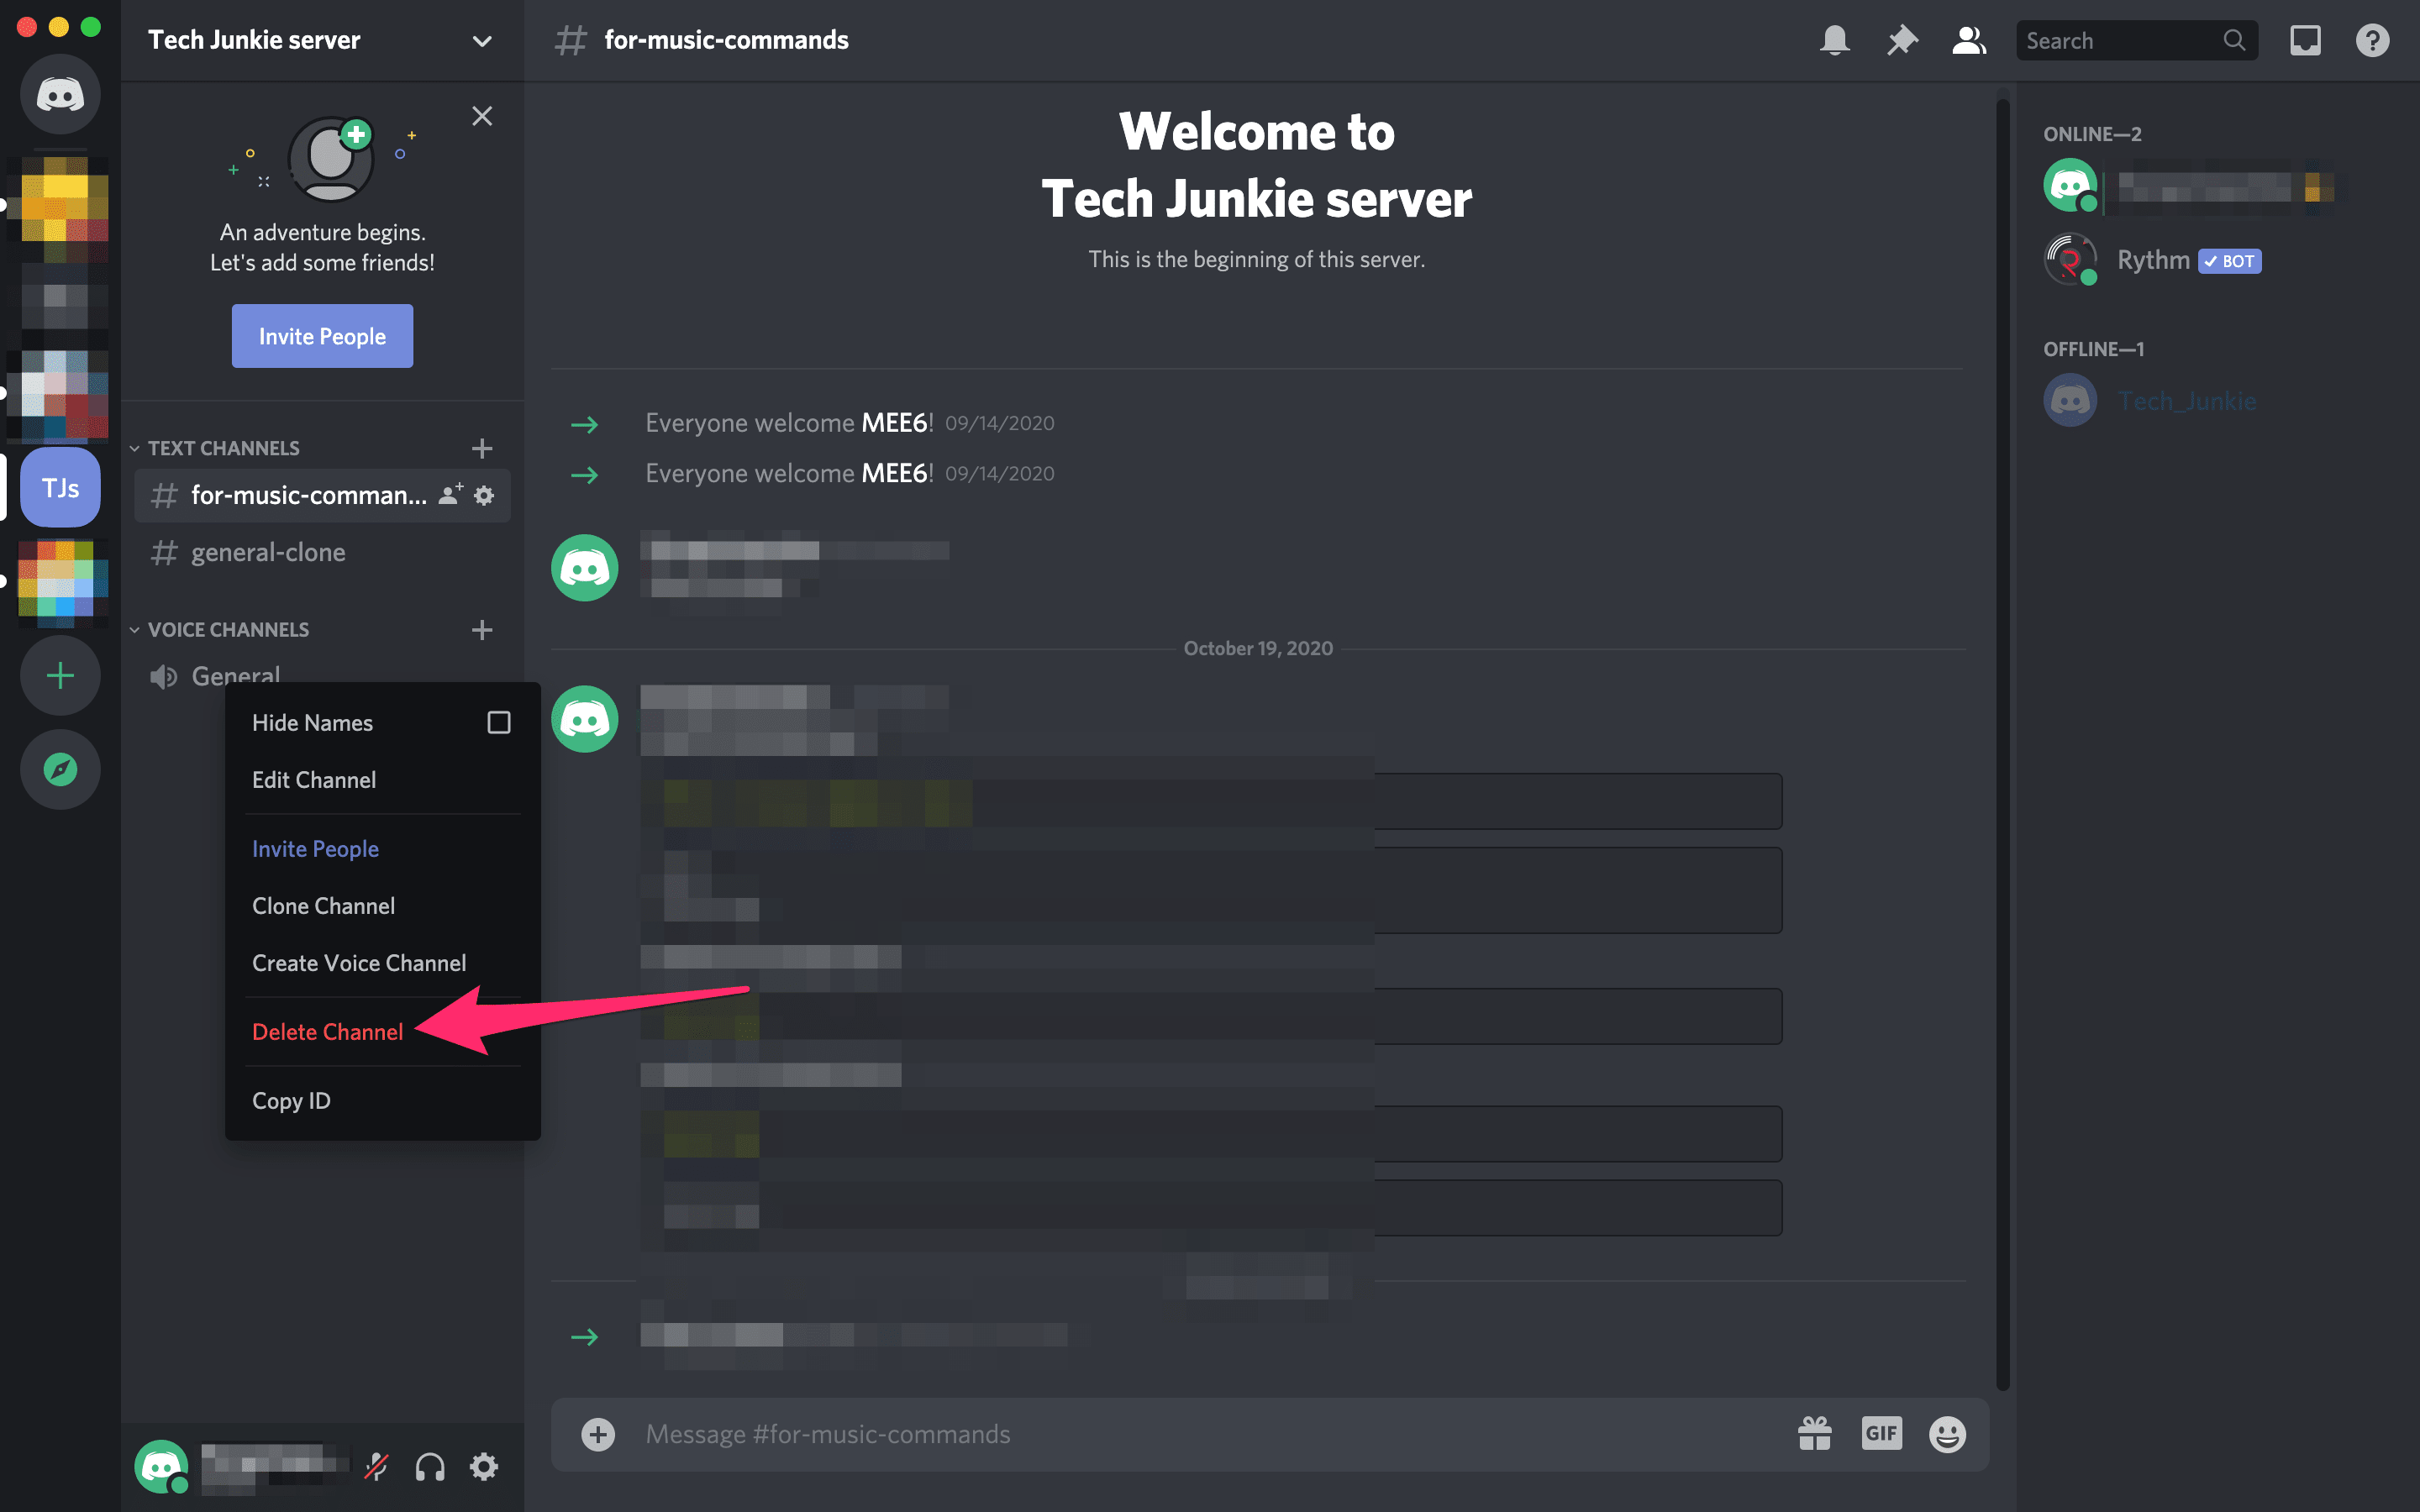
Task: Click the Discord home button icon
Action: click(x=61, y=96)
